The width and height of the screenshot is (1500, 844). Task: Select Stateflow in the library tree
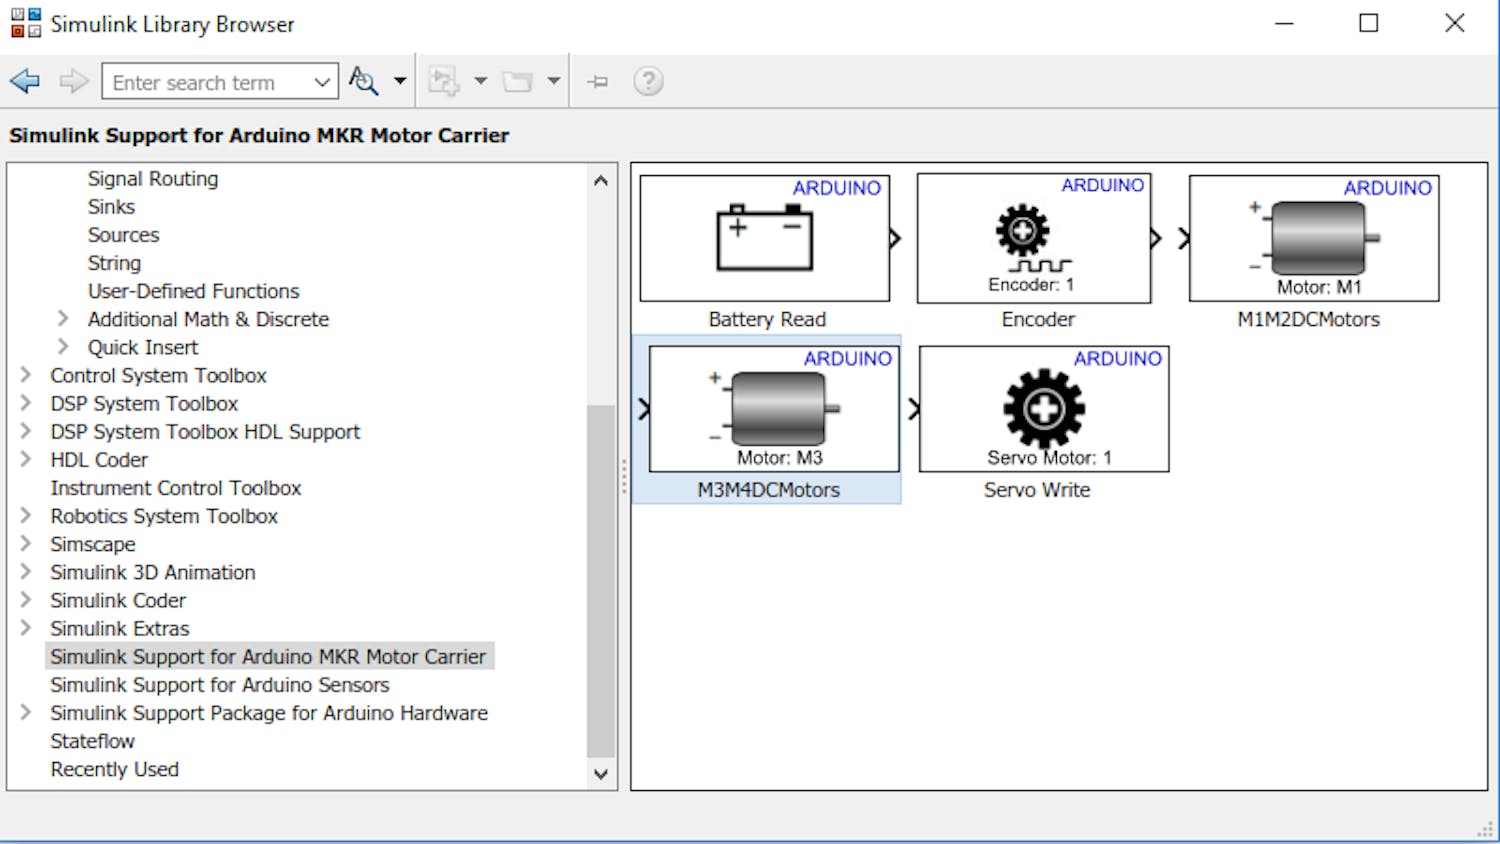click(92, 741)
